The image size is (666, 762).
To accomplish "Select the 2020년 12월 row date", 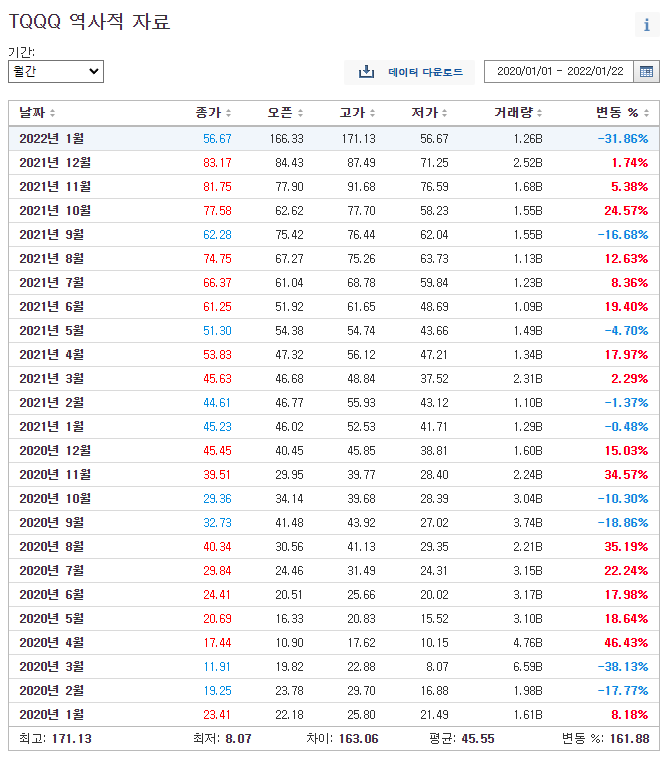I will click(x=55, y=451).
